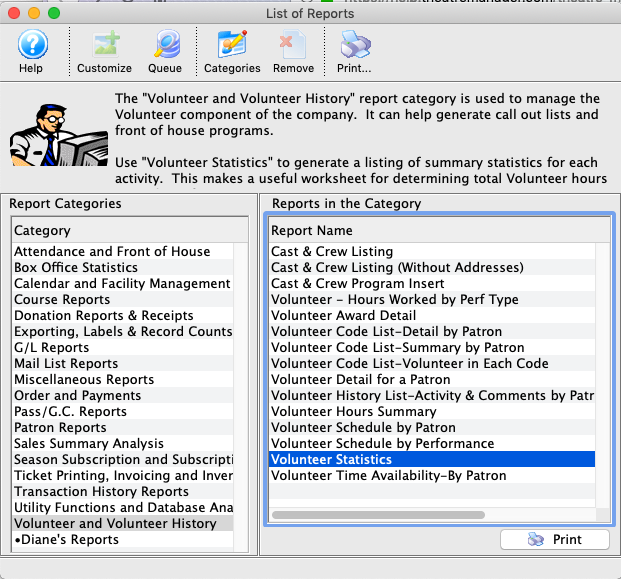Select Pass/G.C. Reports category
This screenshot has height=579, width=621.
[123, 411]
